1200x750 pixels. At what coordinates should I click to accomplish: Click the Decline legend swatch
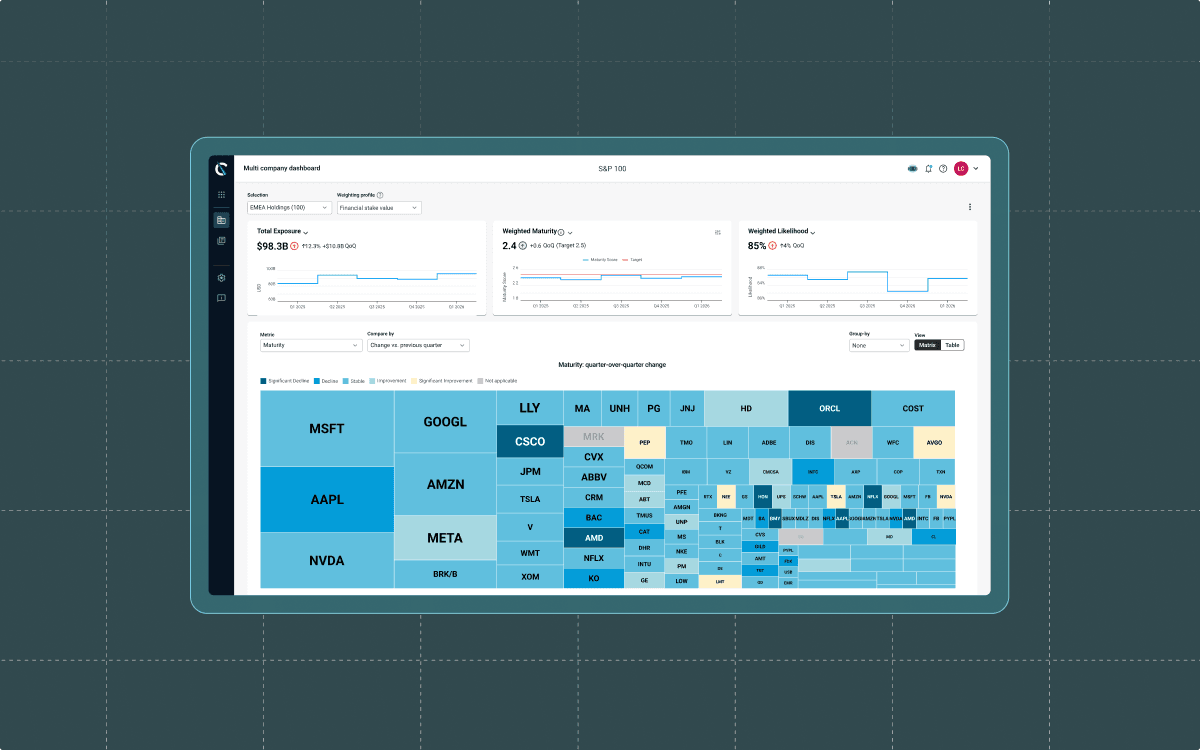click(x=316, y=381)
